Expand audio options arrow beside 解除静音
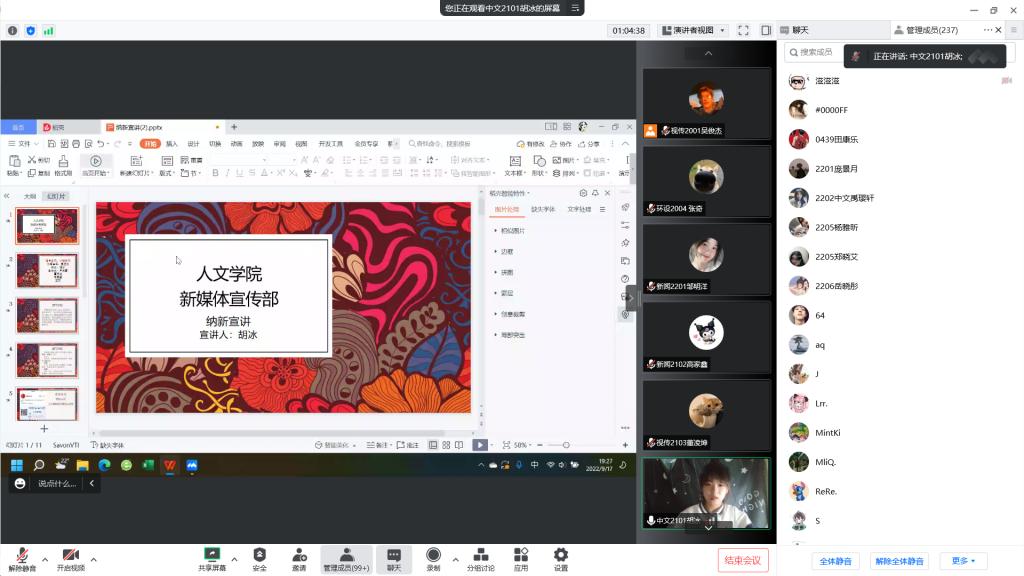 45,559
